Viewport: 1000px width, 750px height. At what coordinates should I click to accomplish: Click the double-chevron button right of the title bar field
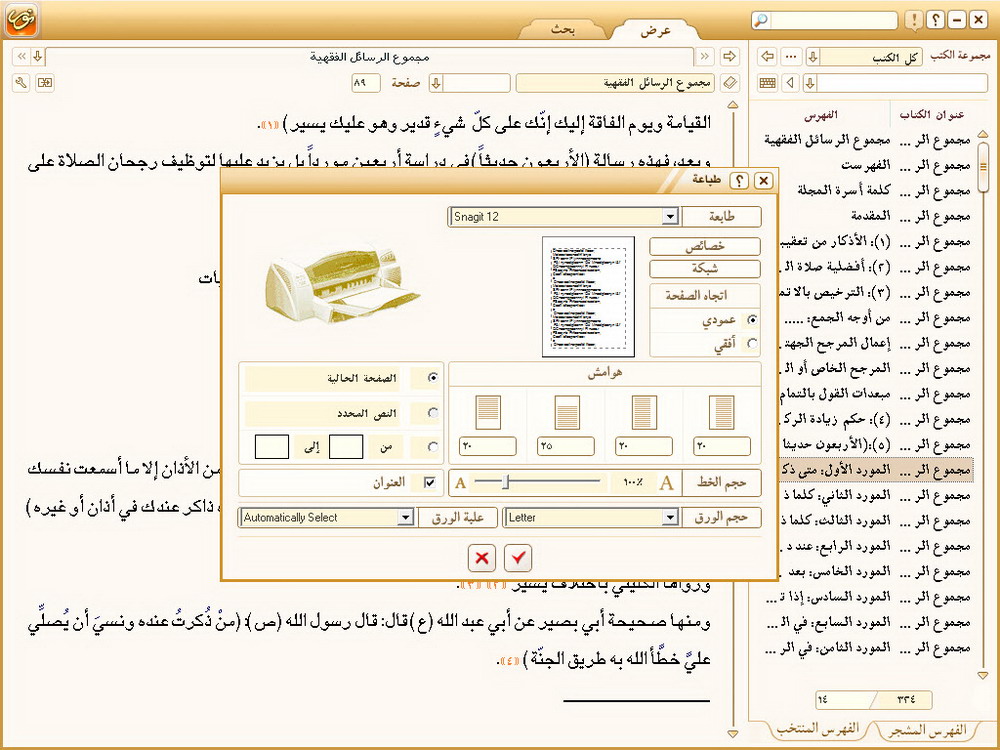tap(704, 57)
